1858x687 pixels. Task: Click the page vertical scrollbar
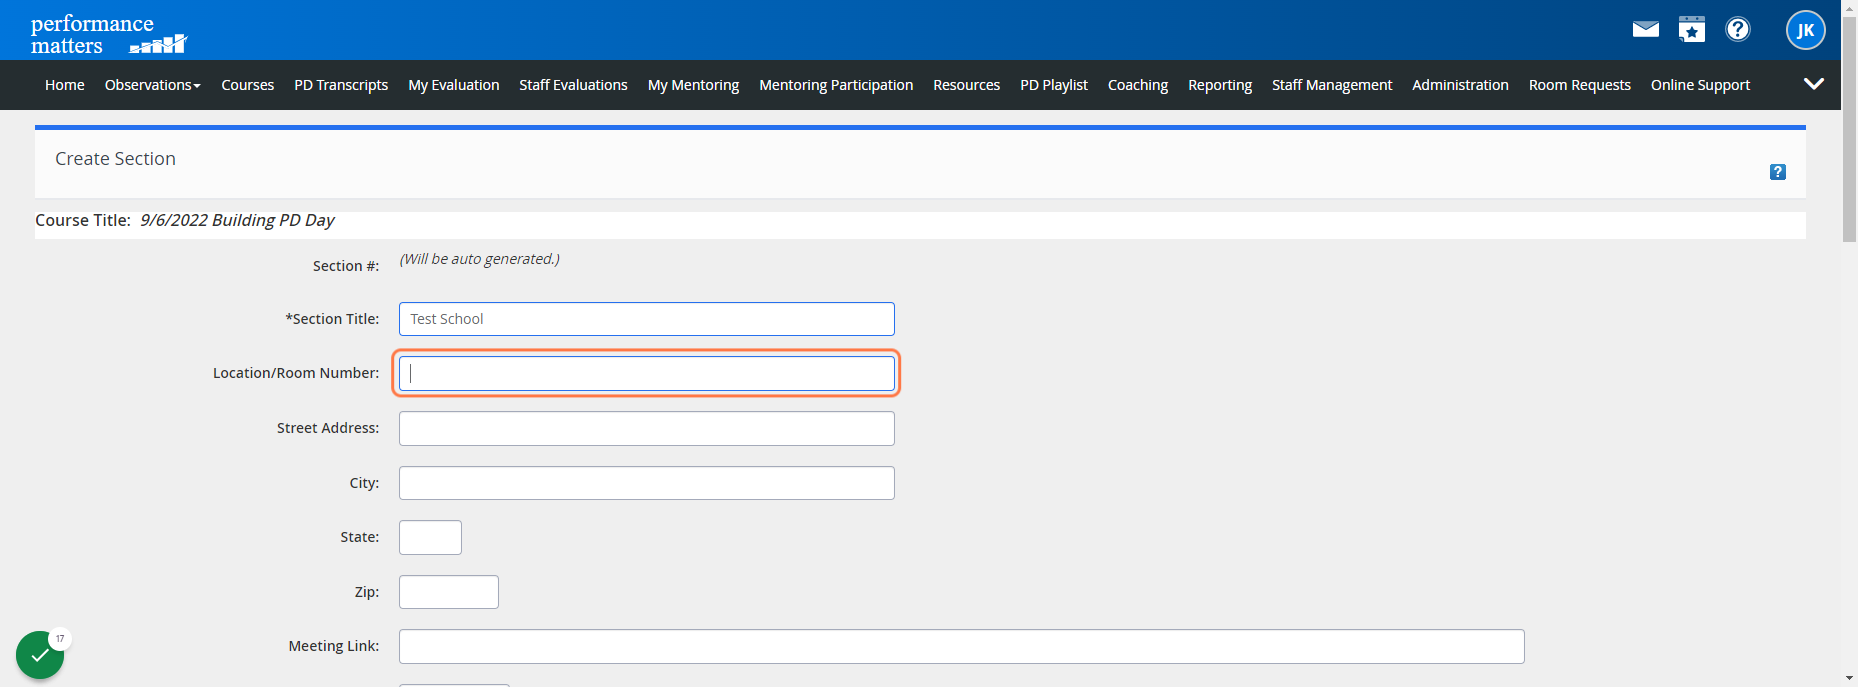click(1849, 130)
